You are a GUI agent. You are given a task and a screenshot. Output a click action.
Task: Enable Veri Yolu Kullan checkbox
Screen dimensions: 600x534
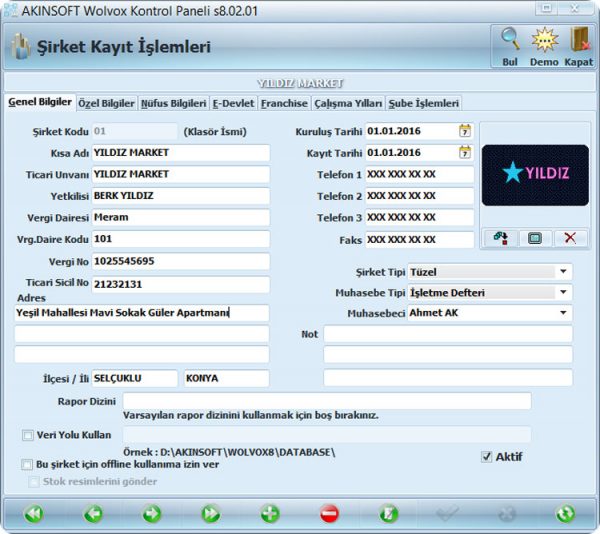click(28, 435)
